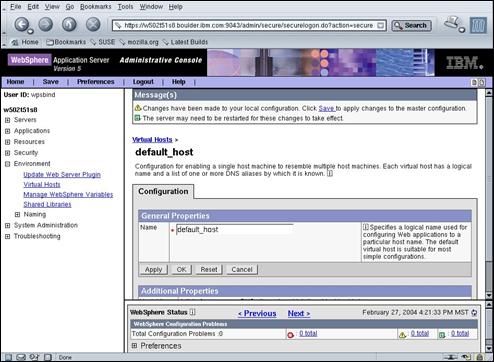The height and width of the screenshot is (362, 494).
Task: Click the Latest Builds bookmark
Action: pyautogui.click(x=185, y=42)
